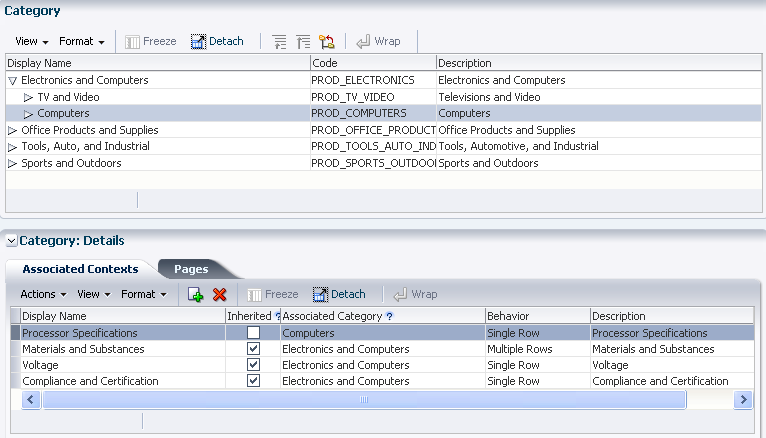
Task: Open the Actions menu
Action: point(43,294)
